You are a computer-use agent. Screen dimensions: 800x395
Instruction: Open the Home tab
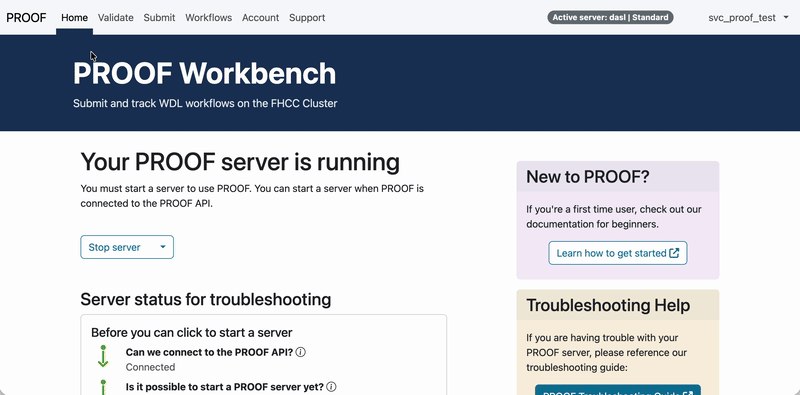74,17
